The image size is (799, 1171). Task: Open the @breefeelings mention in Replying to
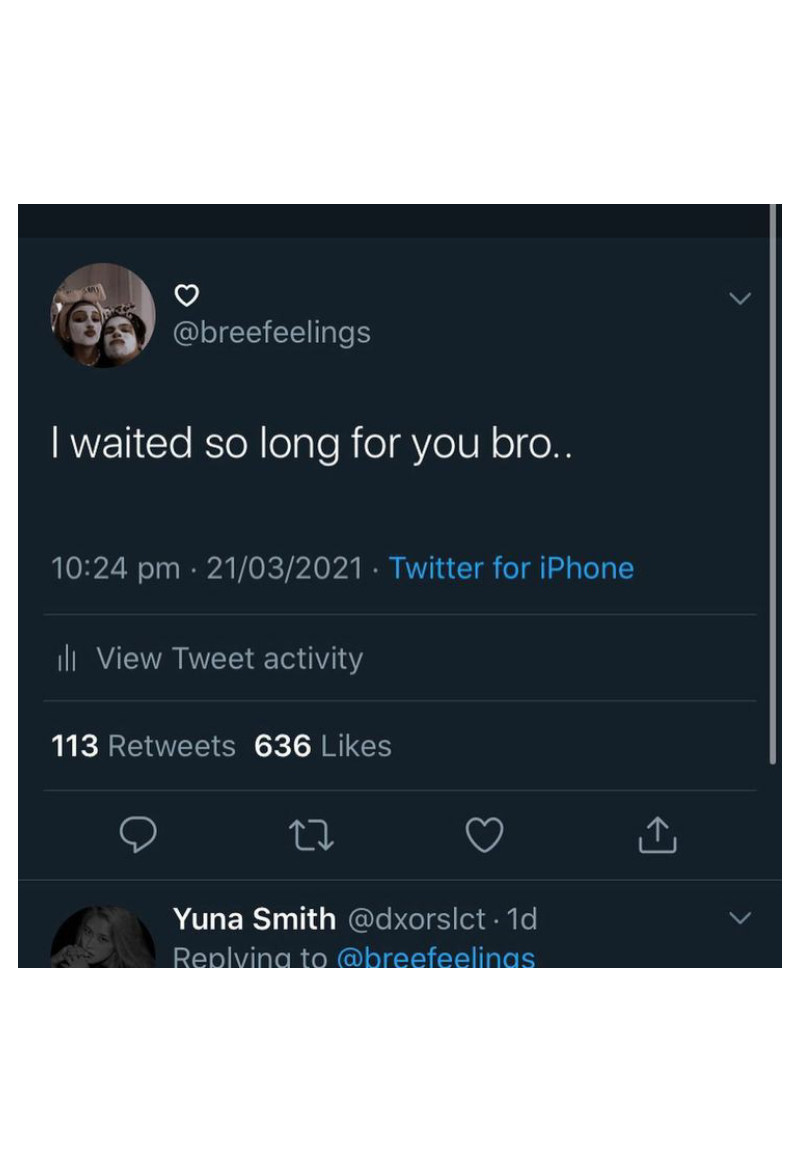point(436,957)
